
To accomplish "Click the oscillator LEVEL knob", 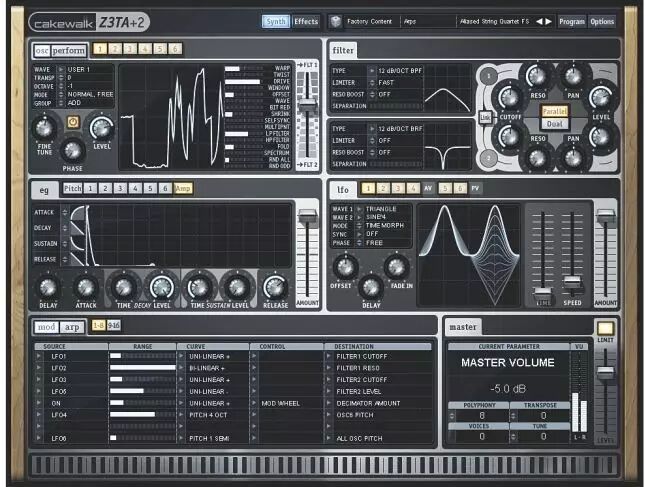I will 102,128.
